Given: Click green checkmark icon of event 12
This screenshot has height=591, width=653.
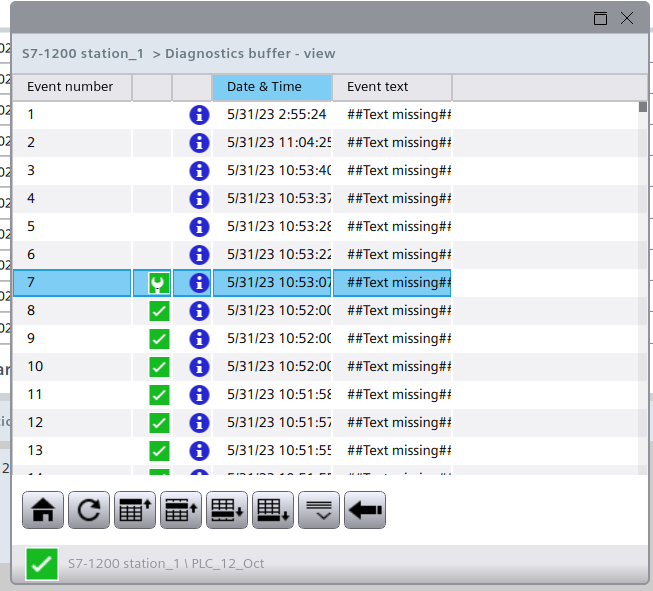Looking at the screenshot, I should (x=159, y=423).
